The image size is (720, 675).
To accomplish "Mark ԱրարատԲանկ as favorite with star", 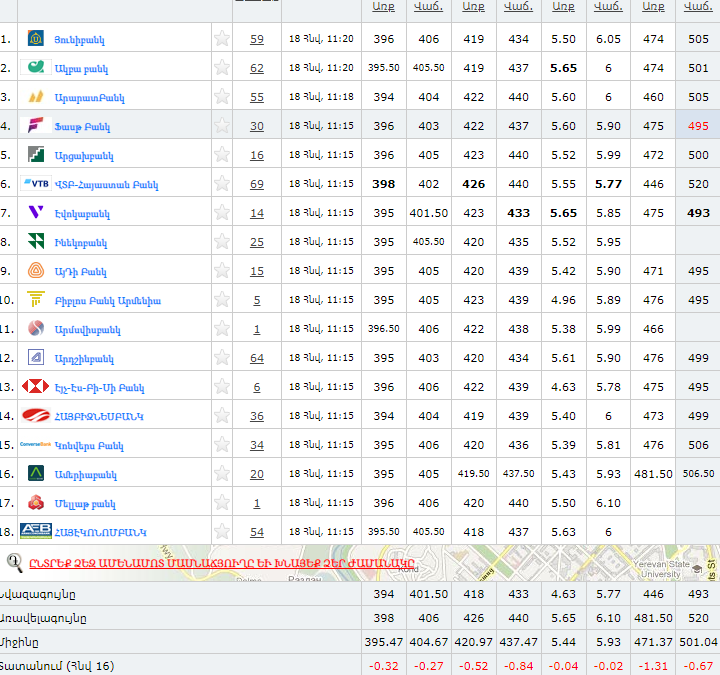I will 222,96.
